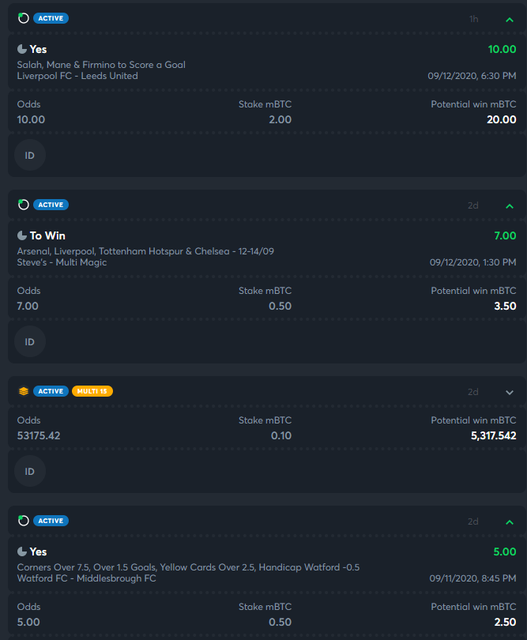Open the 'Liverpool FC - Leeds United' match text
Screen dimensions: 527x640
click(x=78, y=76)
